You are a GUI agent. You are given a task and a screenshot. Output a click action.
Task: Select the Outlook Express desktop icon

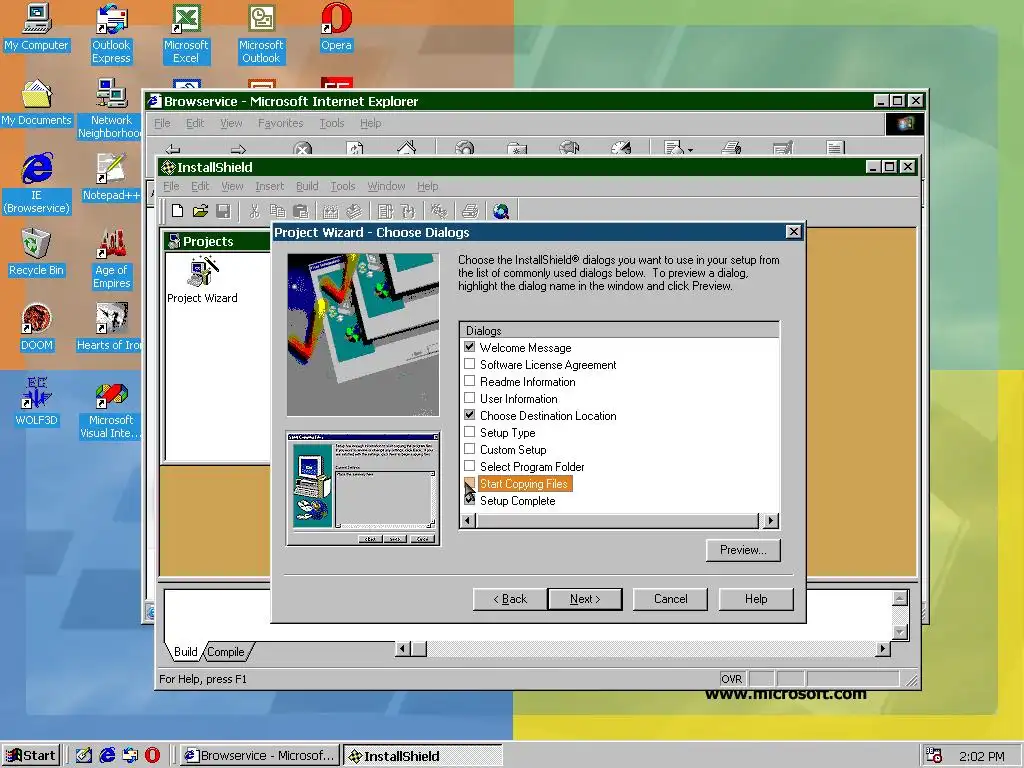pyautogui.click(x=111, y=34)
